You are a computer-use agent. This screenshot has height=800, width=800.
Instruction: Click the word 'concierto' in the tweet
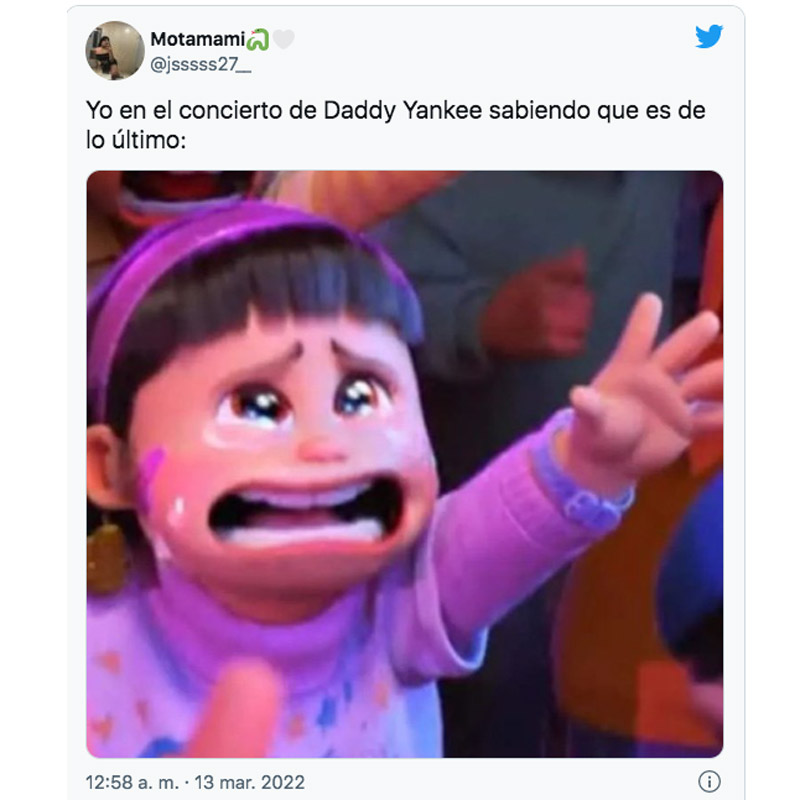pyautogui.click(x=230, y=111)
